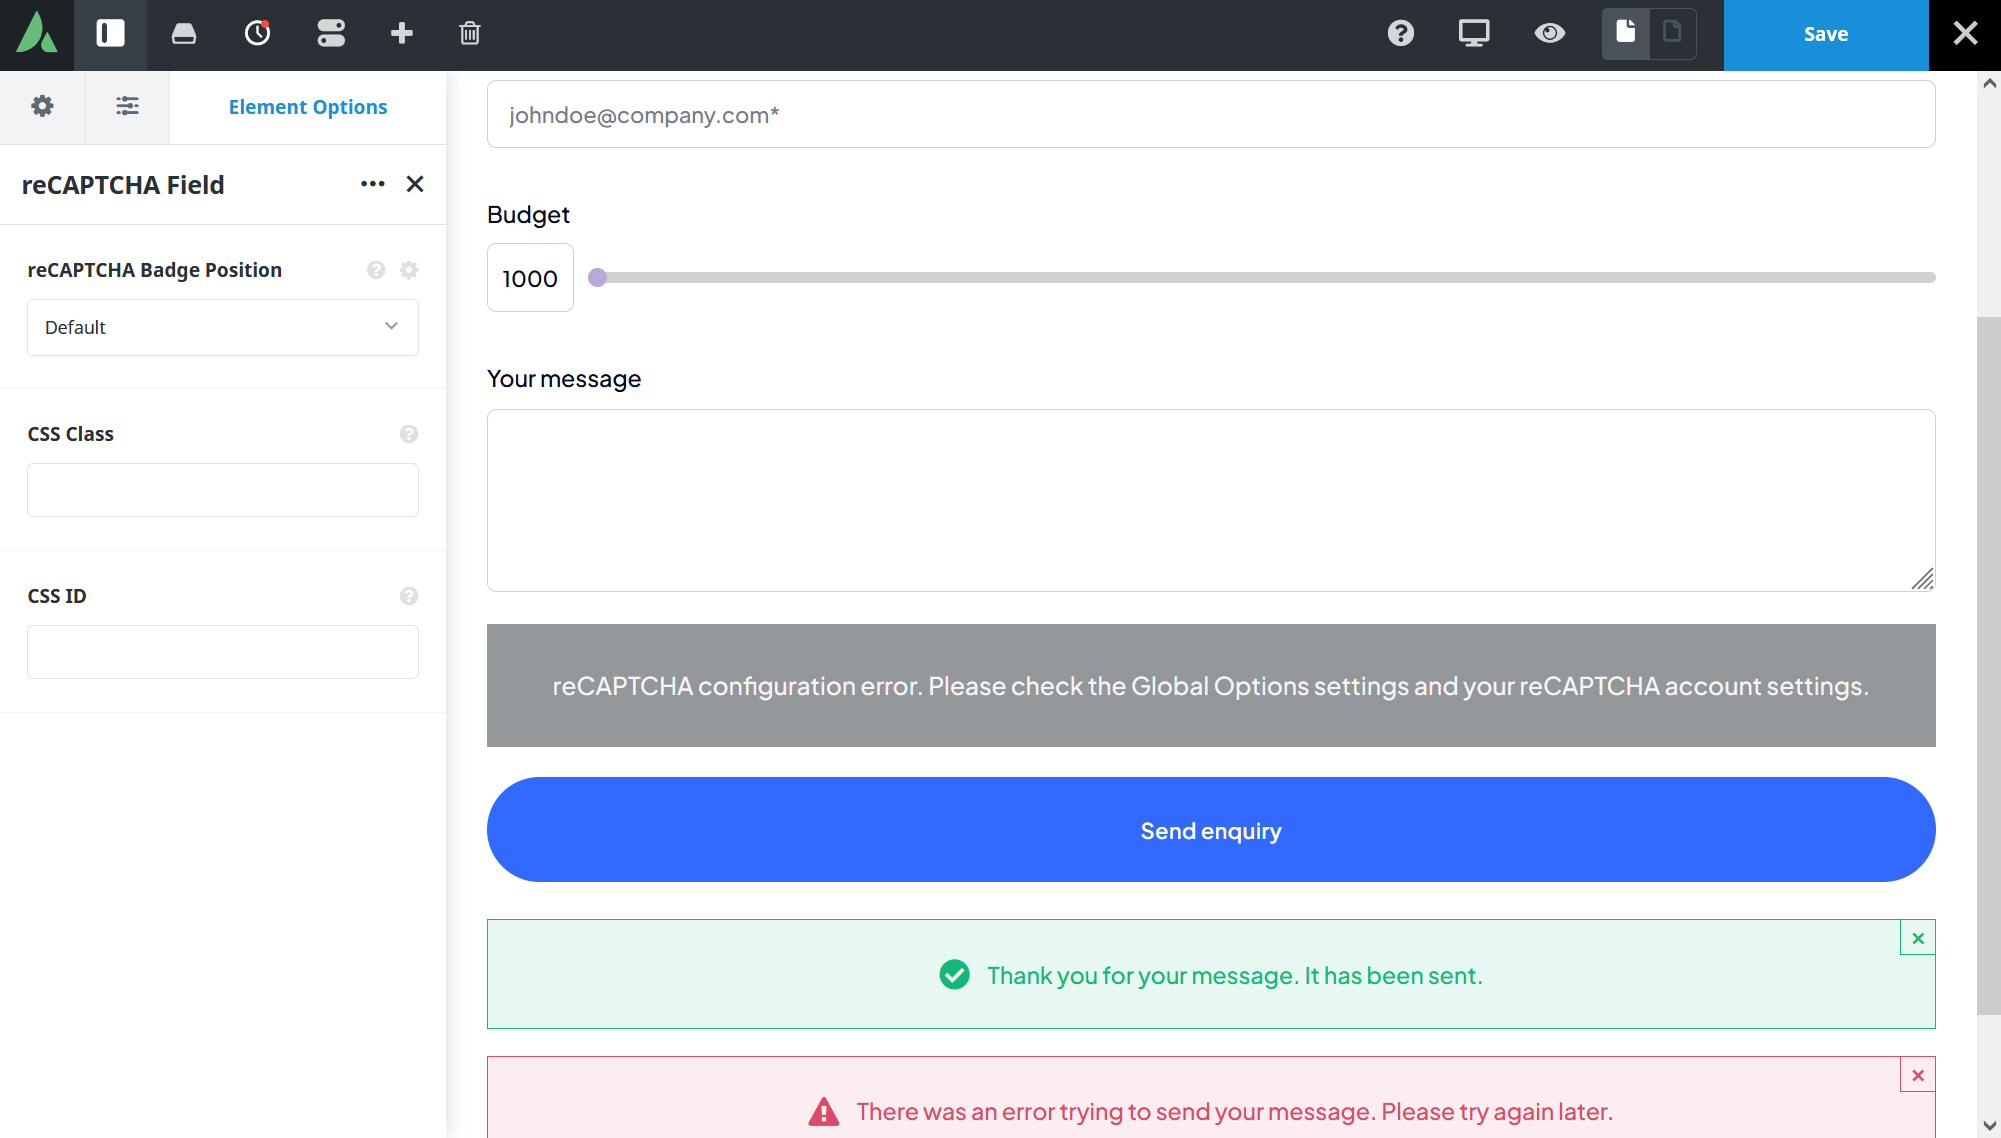Image resolution: width=2001 pixels, height=1138 pixels.
Task: View the revision History
Action: click(257, 33)
